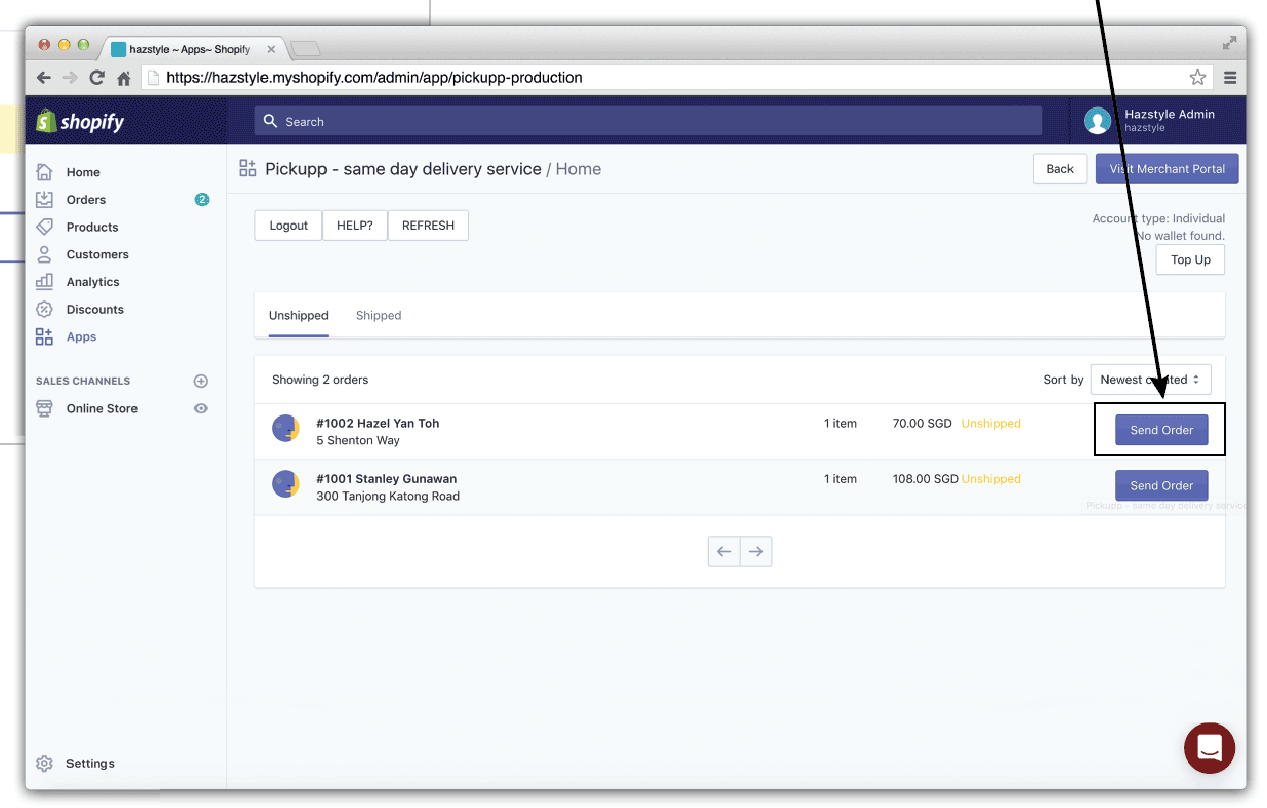Image resolution: width=1267 pixels, height=808 pixels.
Task: Open Products in the sidebar
Action: point(92,227)
